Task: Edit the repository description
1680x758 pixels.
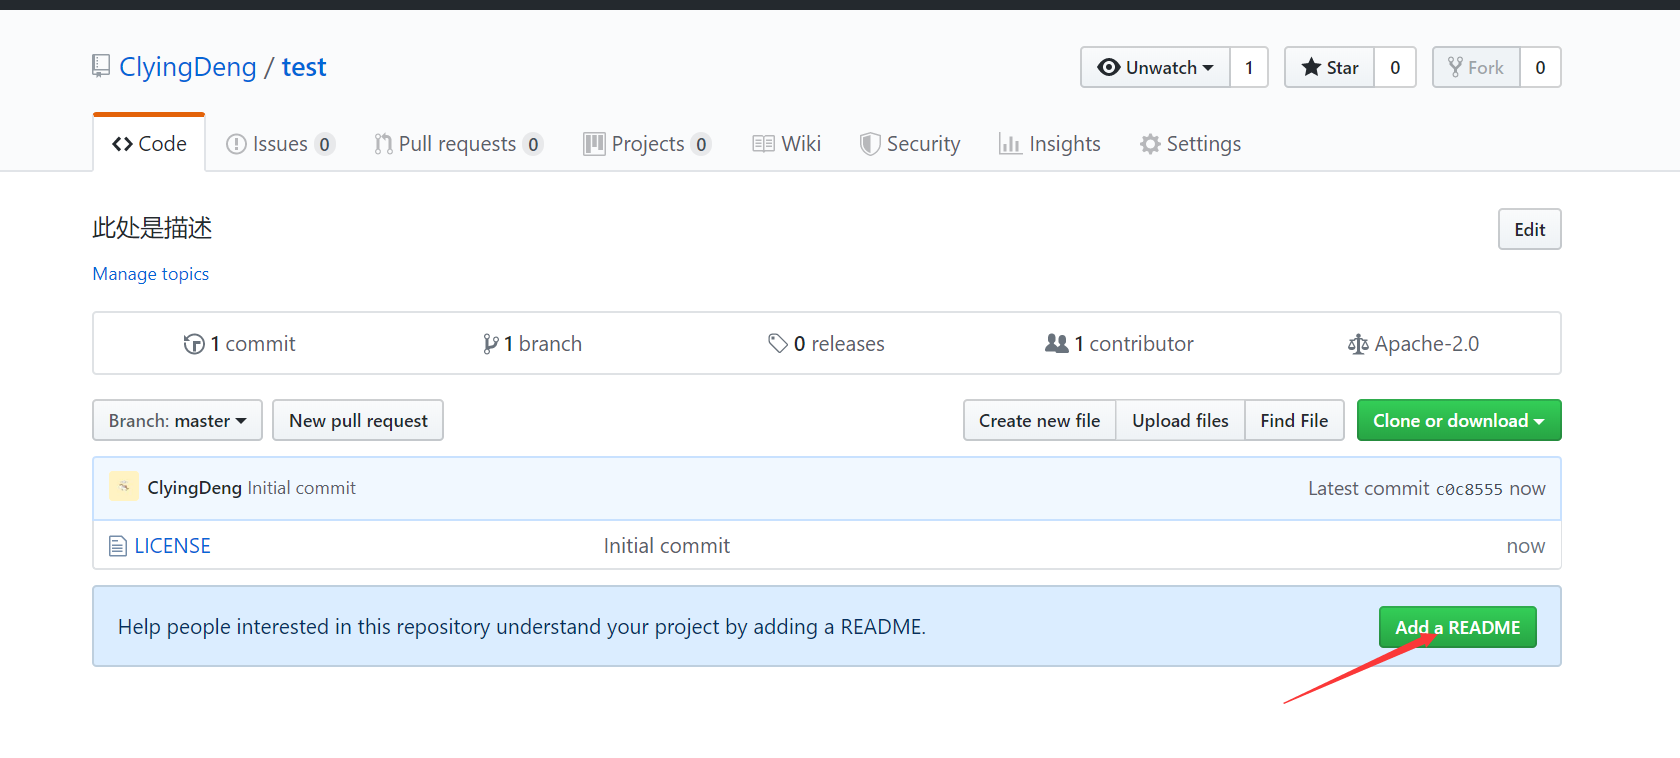Action: (1530, 229)
